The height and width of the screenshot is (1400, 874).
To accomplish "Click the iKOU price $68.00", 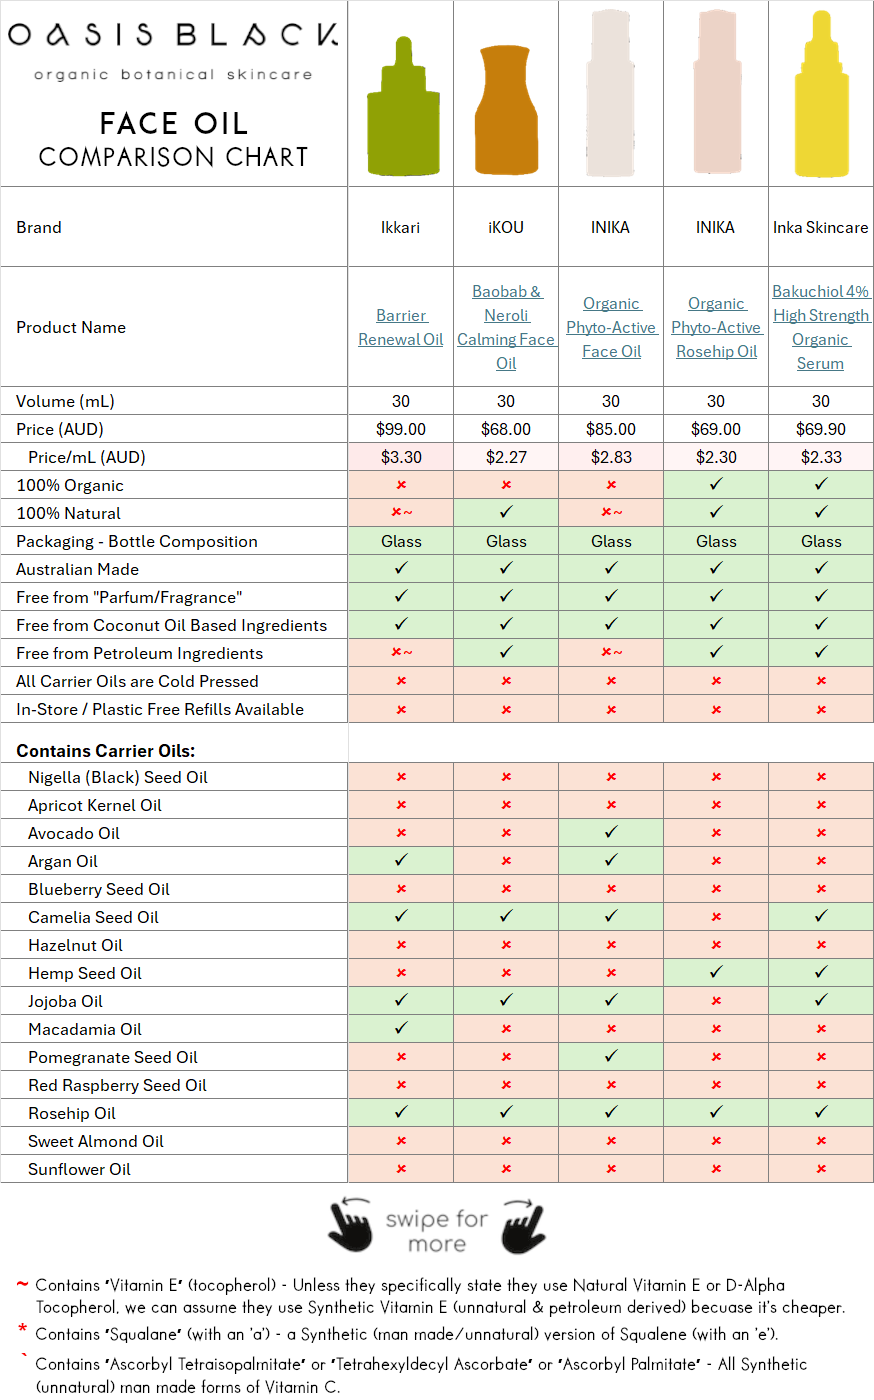I will coord(506,429).
